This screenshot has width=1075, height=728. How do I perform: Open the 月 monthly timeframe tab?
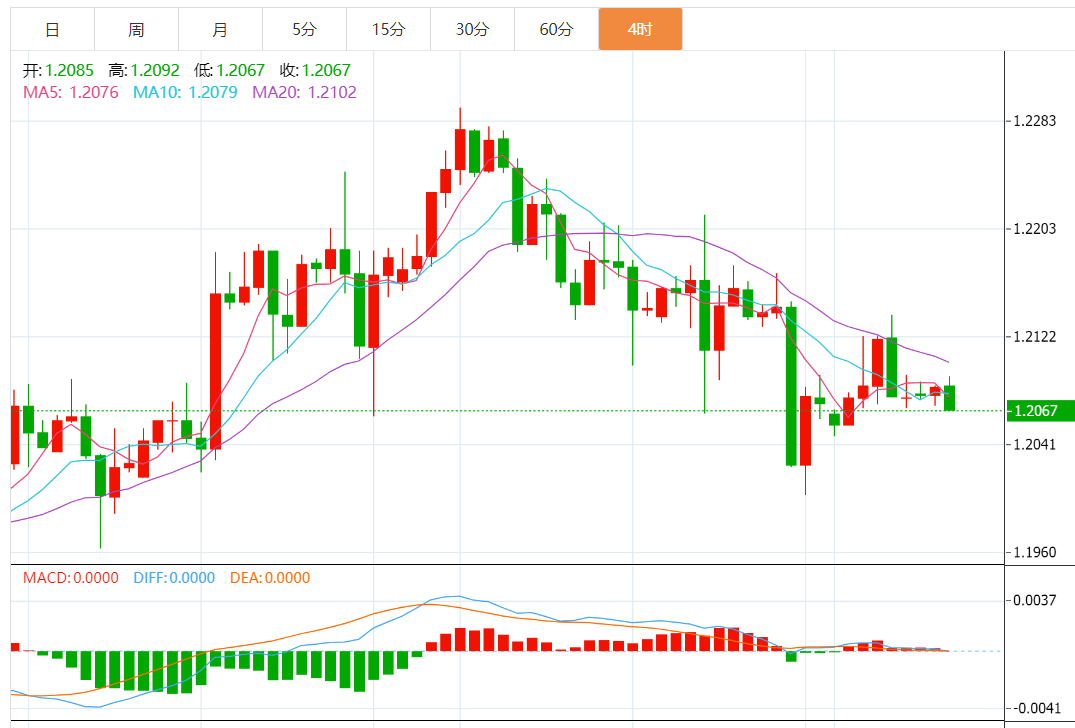tap(220, 29)
